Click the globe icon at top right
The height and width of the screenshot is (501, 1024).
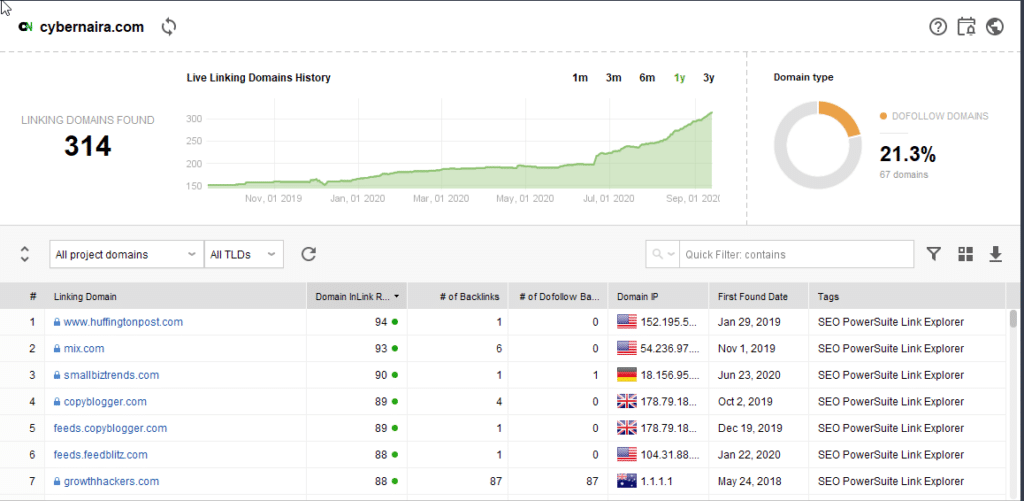click(995, 27)
